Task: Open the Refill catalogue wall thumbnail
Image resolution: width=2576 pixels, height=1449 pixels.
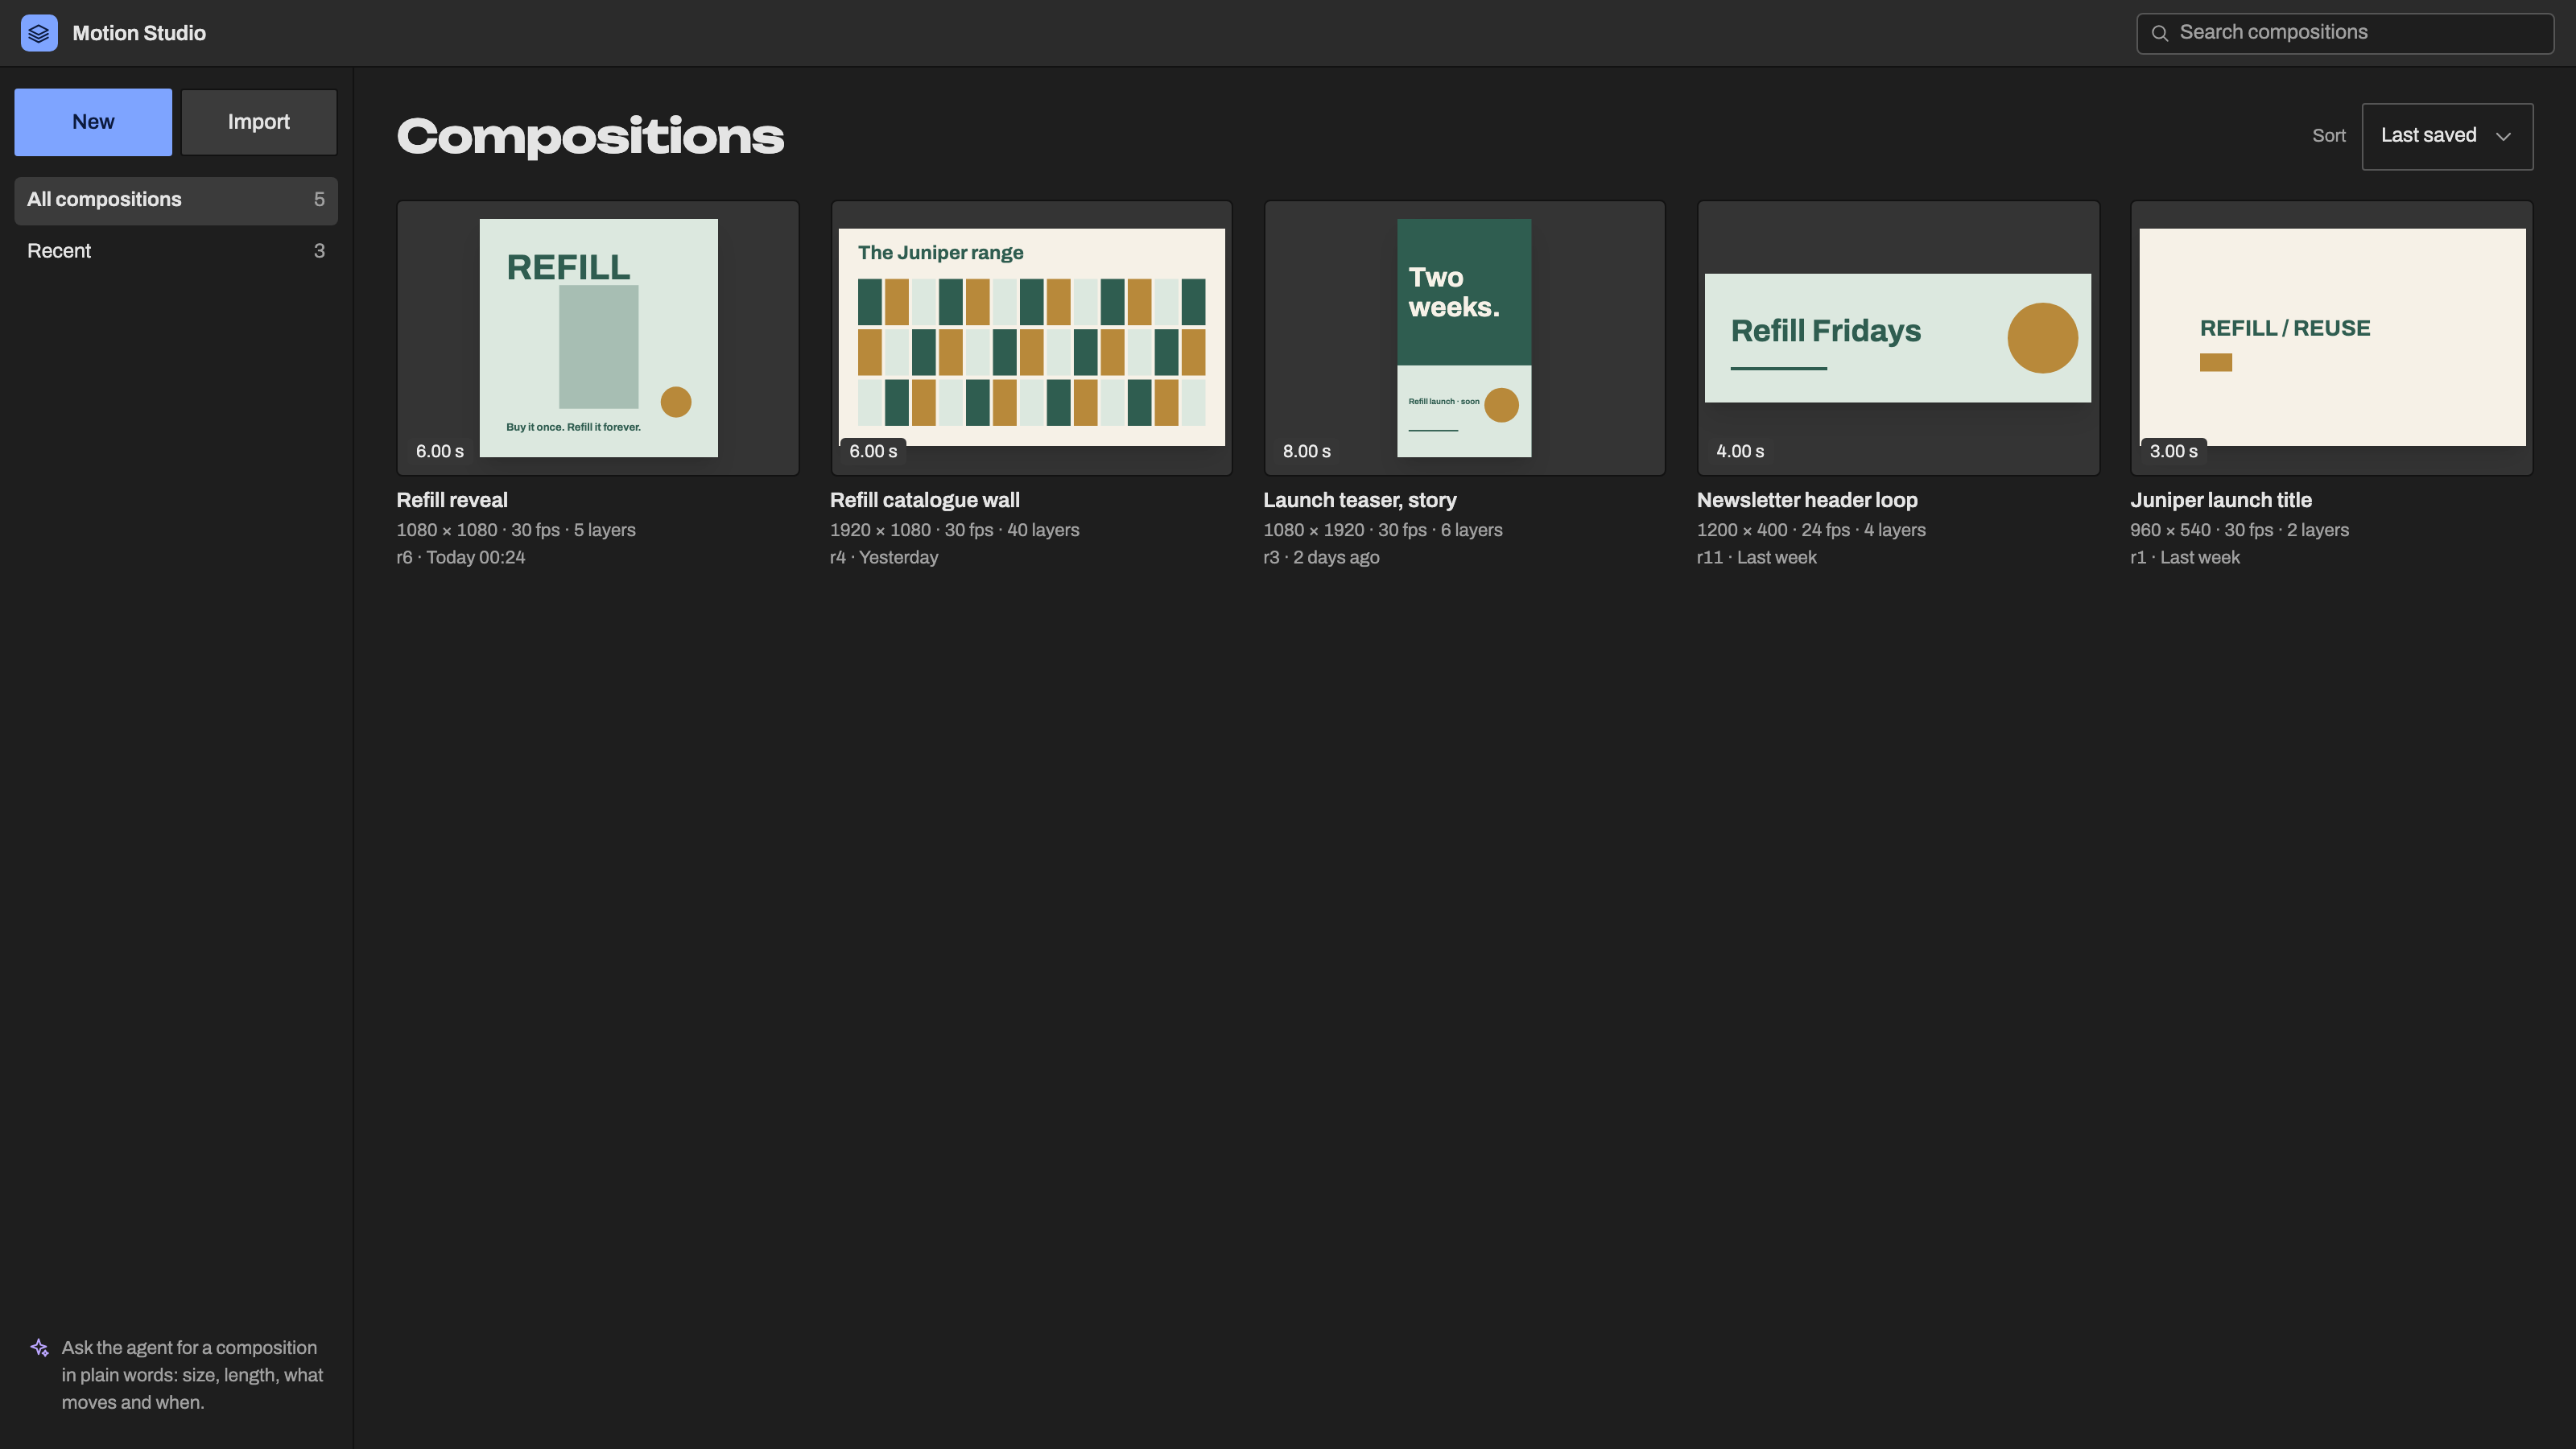Action: [x=1031, y=338]
